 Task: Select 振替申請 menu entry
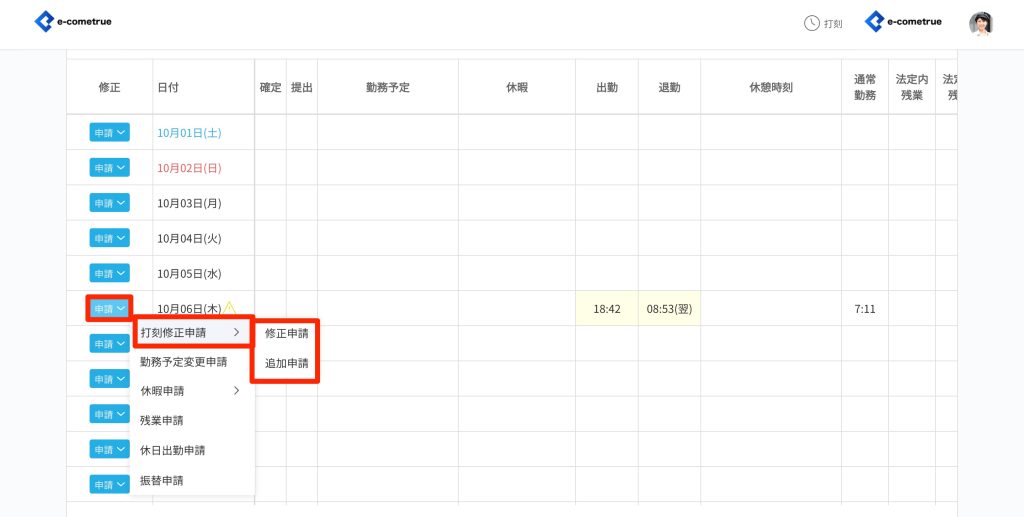click(162, 480)
